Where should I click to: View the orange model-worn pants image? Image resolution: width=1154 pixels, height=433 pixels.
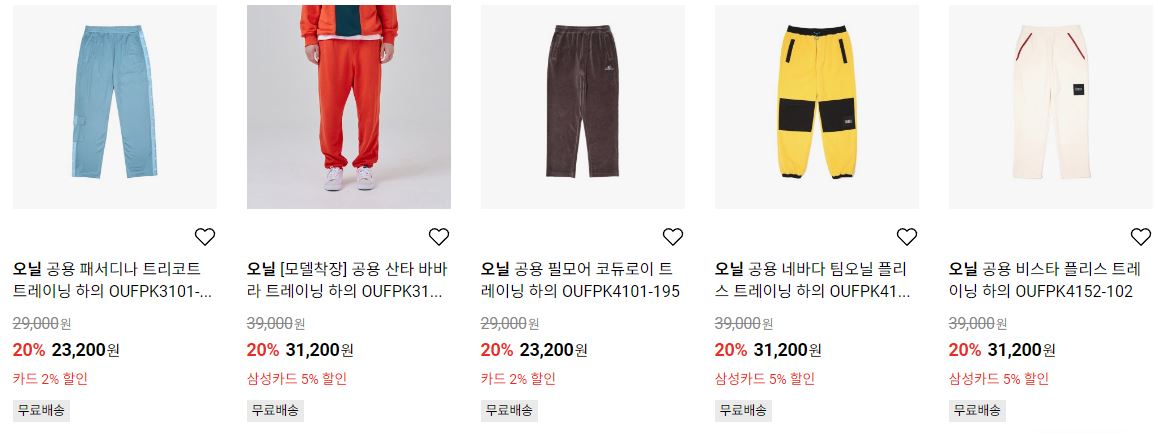pos(349,107)
